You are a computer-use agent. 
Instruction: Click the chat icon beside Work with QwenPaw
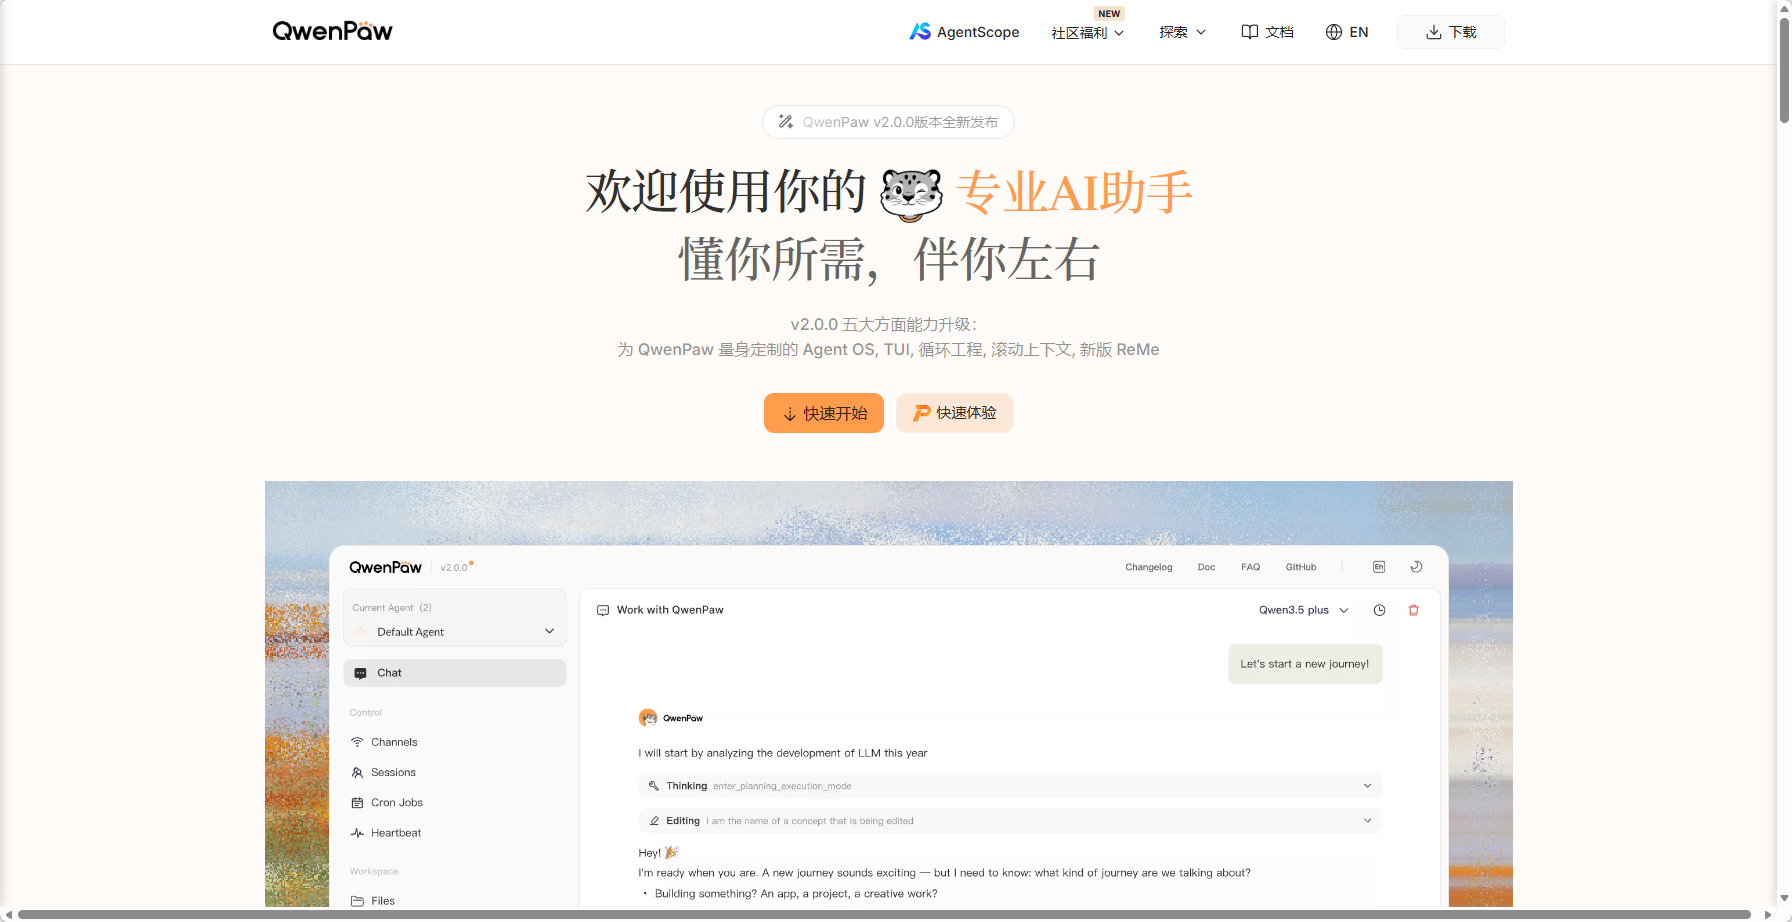[603, 610]
